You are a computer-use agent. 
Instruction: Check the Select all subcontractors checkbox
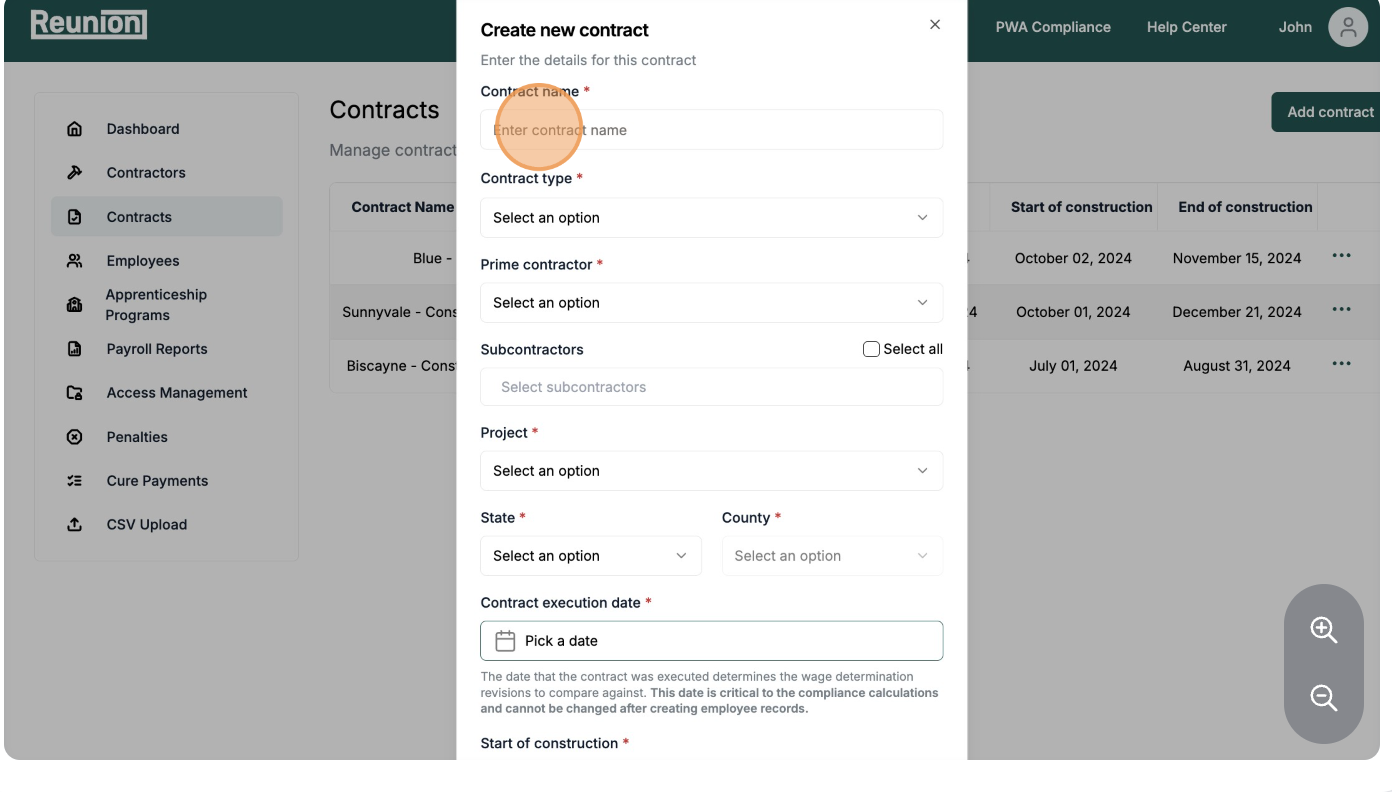871,349
